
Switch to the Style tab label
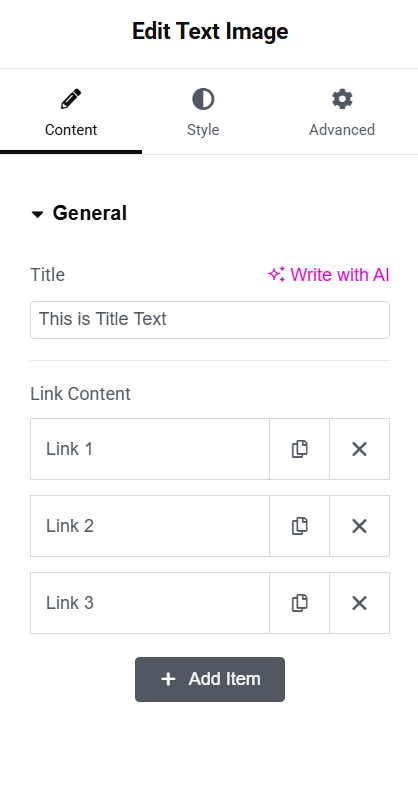click(x=203, y=130)
